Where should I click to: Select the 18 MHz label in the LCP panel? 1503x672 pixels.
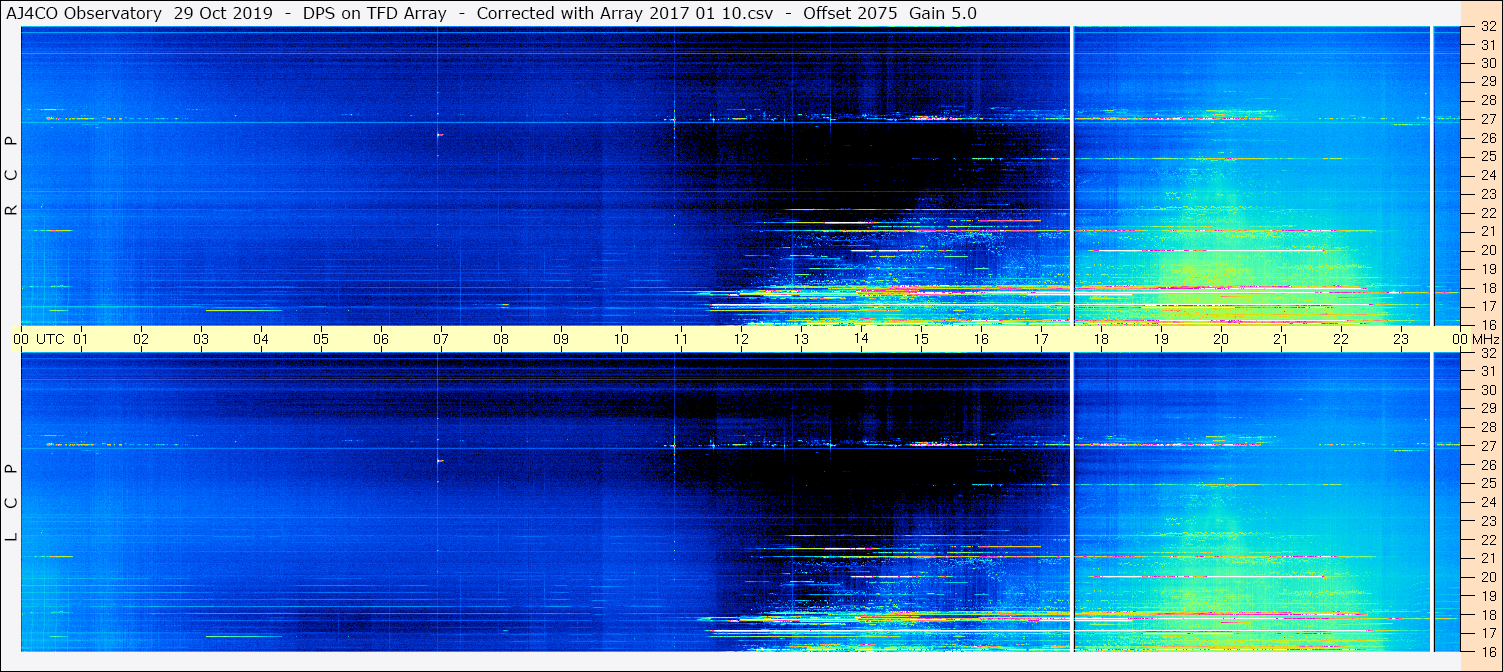pyautogui.click(x=1487, y=615)
